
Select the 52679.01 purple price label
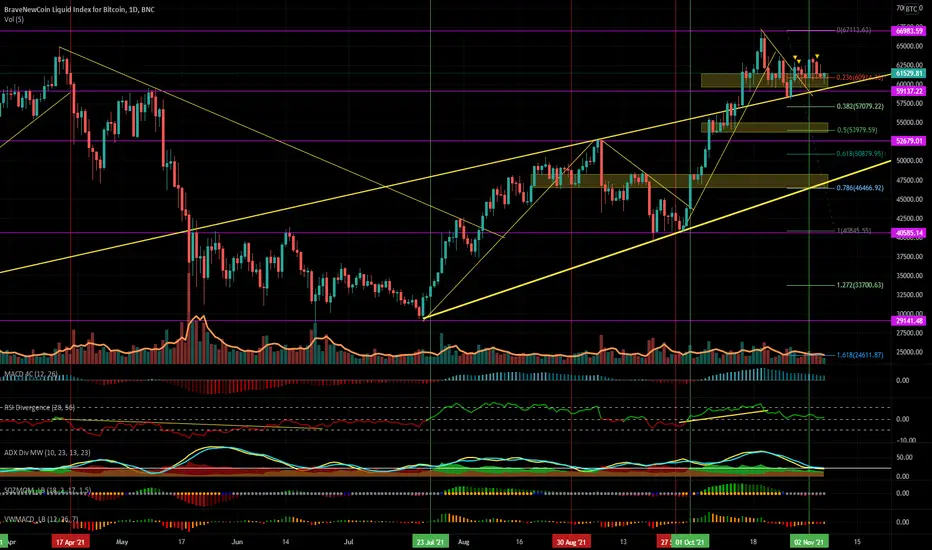909,141
